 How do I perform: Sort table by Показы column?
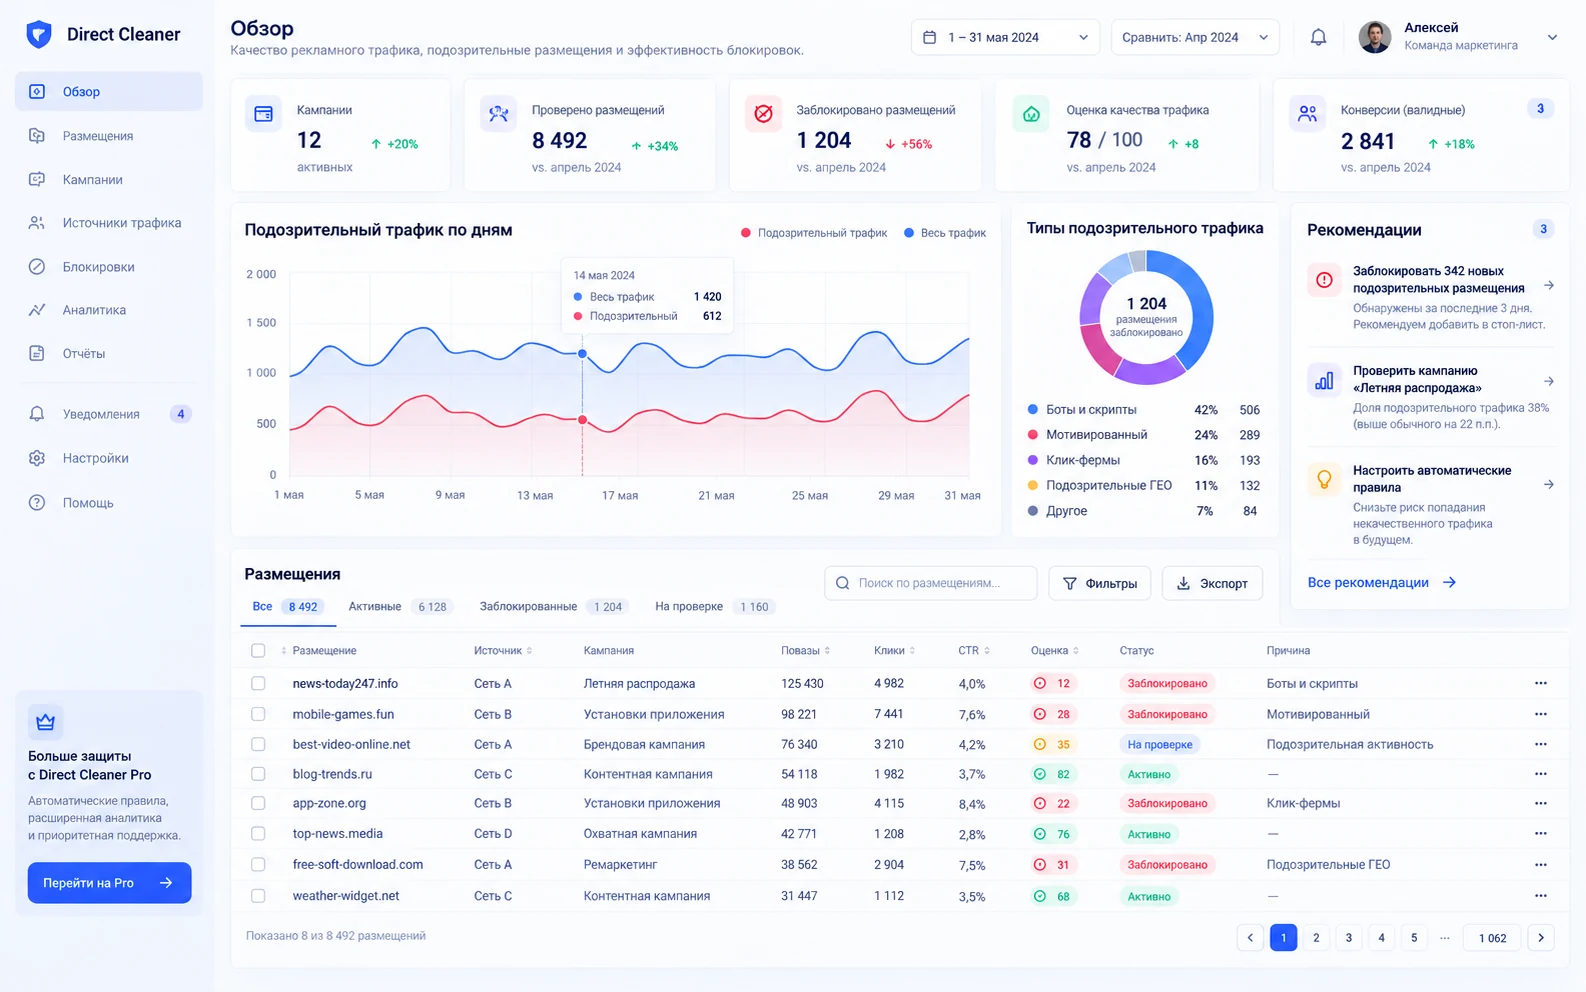806,651
